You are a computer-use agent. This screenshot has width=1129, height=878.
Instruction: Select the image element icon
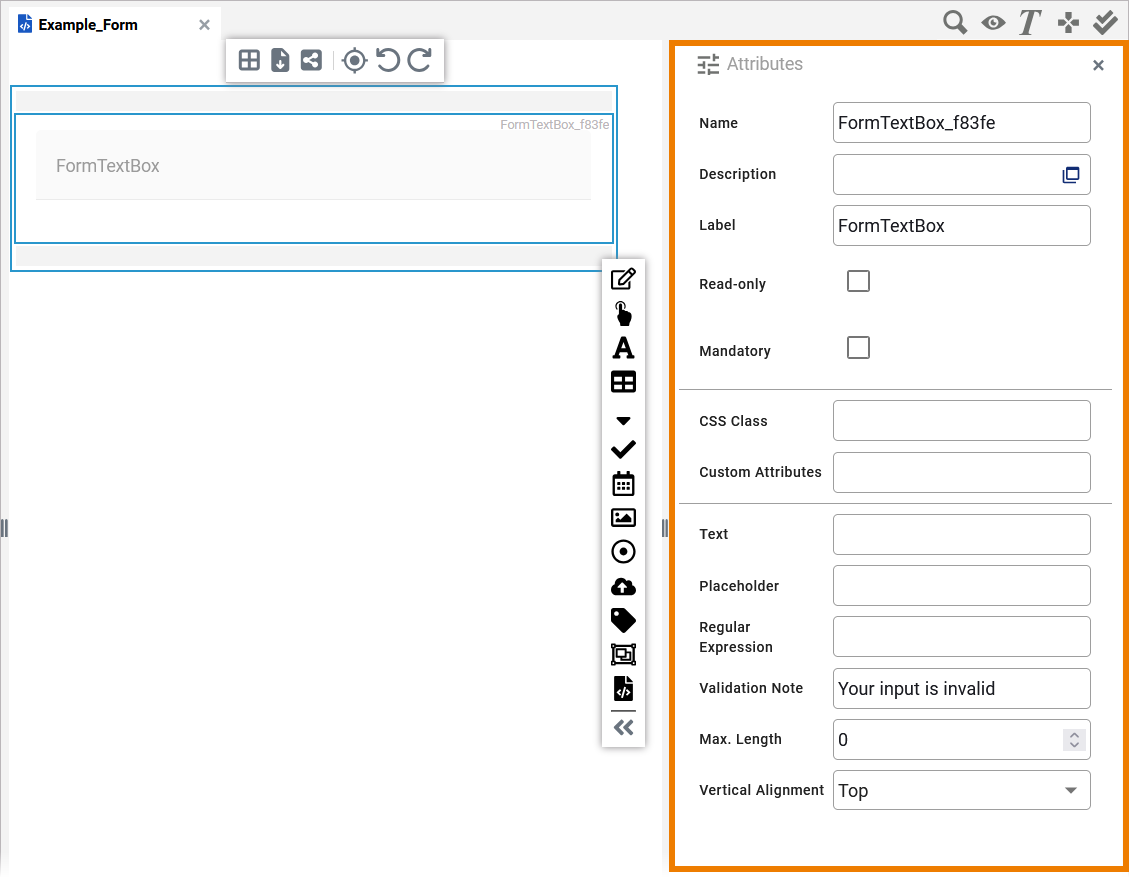pyautogui.click(x=623, y=518)
